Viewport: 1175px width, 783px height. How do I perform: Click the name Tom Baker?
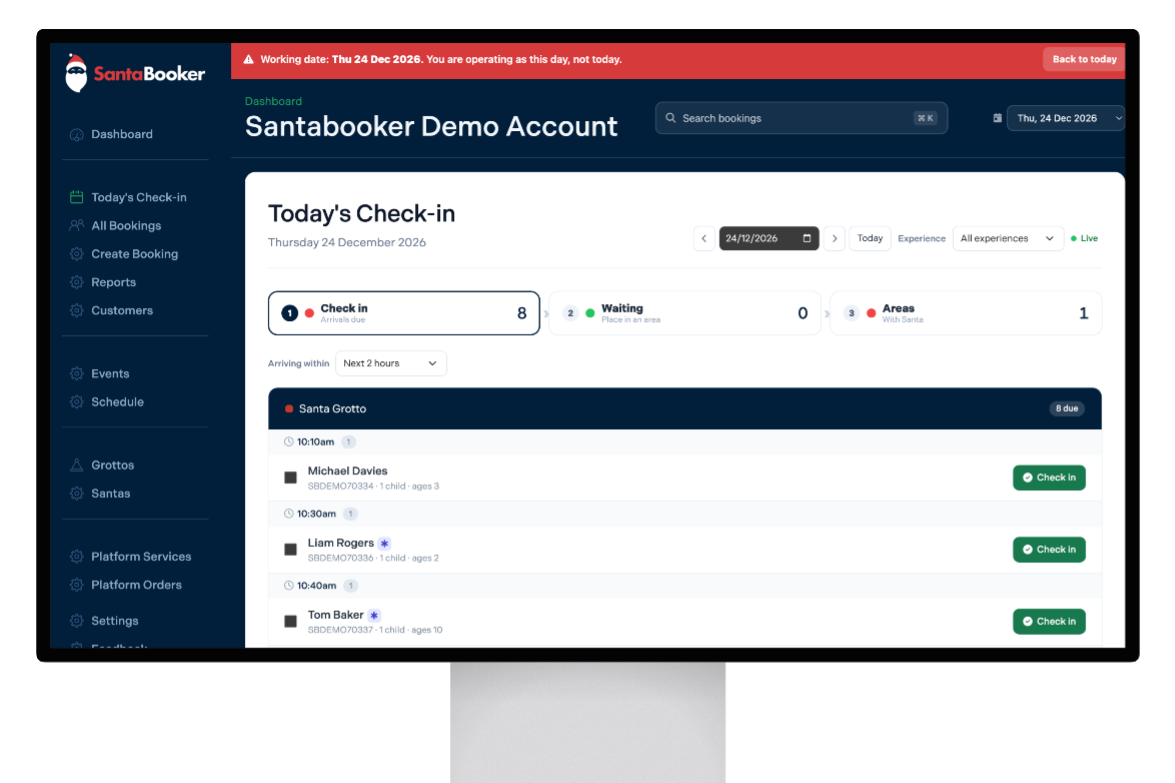point(336,615)
